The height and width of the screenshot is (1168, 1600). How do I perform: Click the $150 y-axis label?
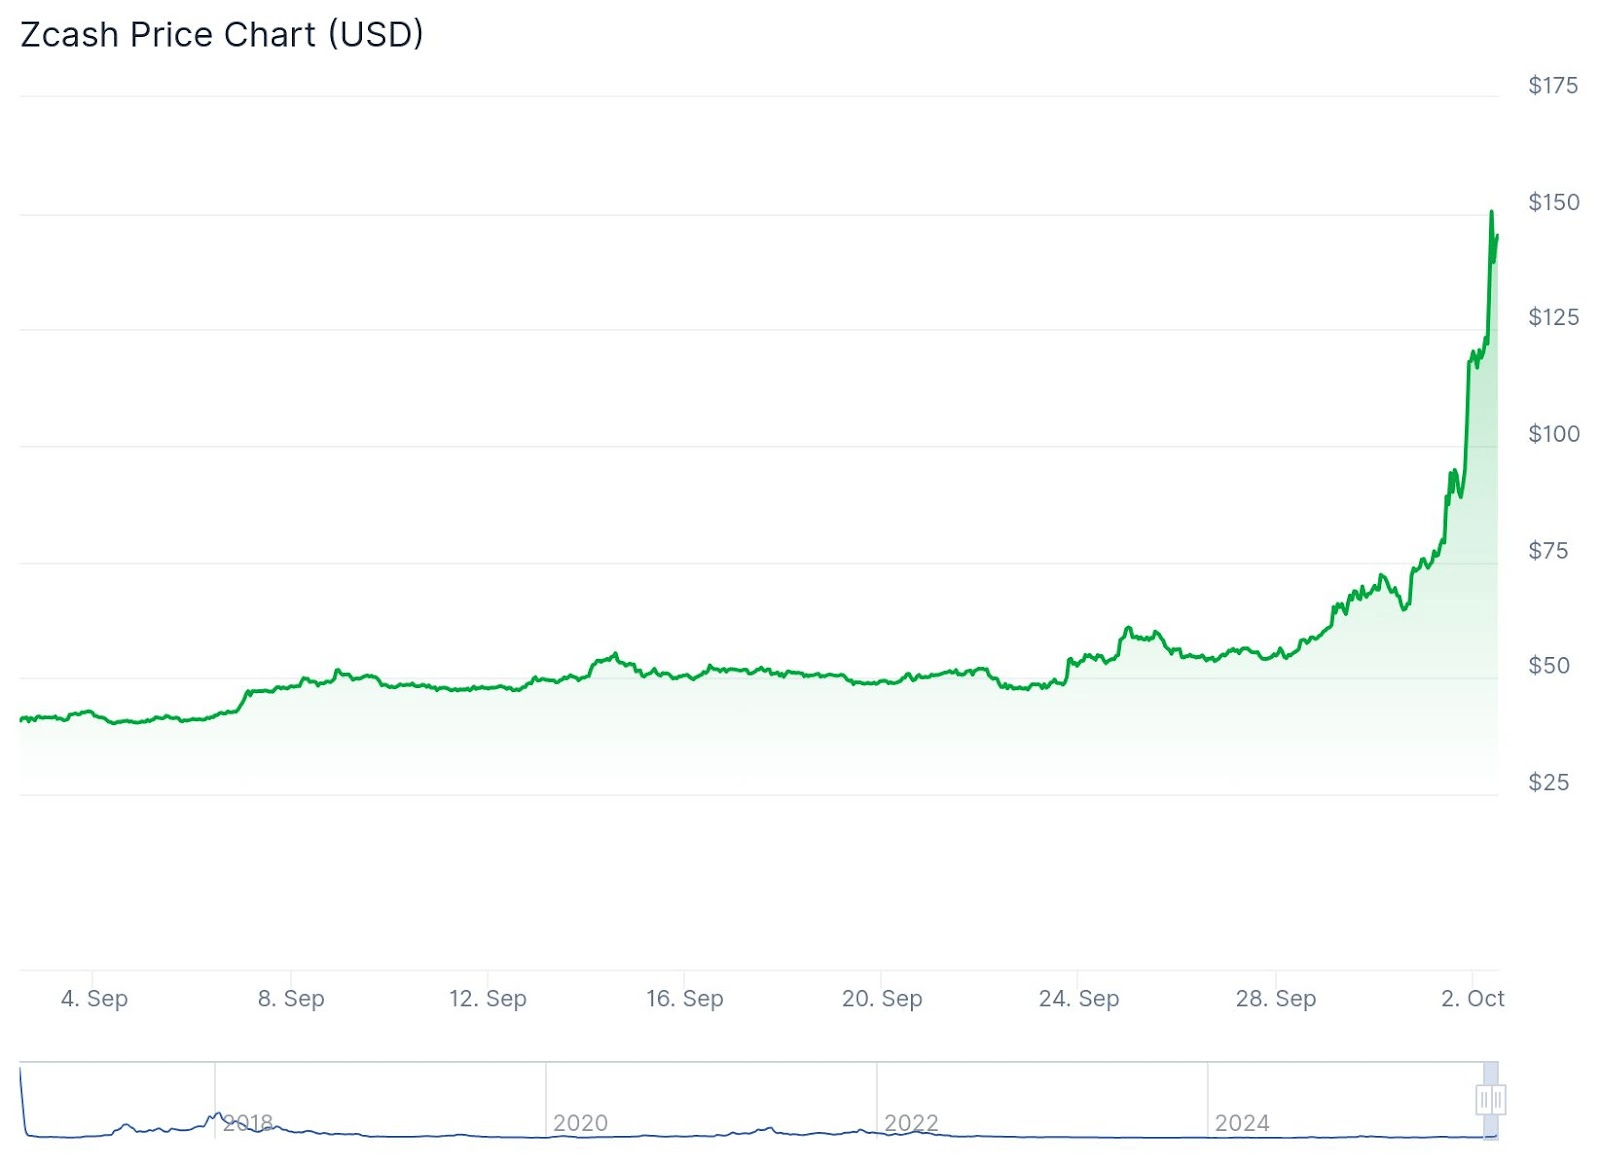tap(1554, 202)
